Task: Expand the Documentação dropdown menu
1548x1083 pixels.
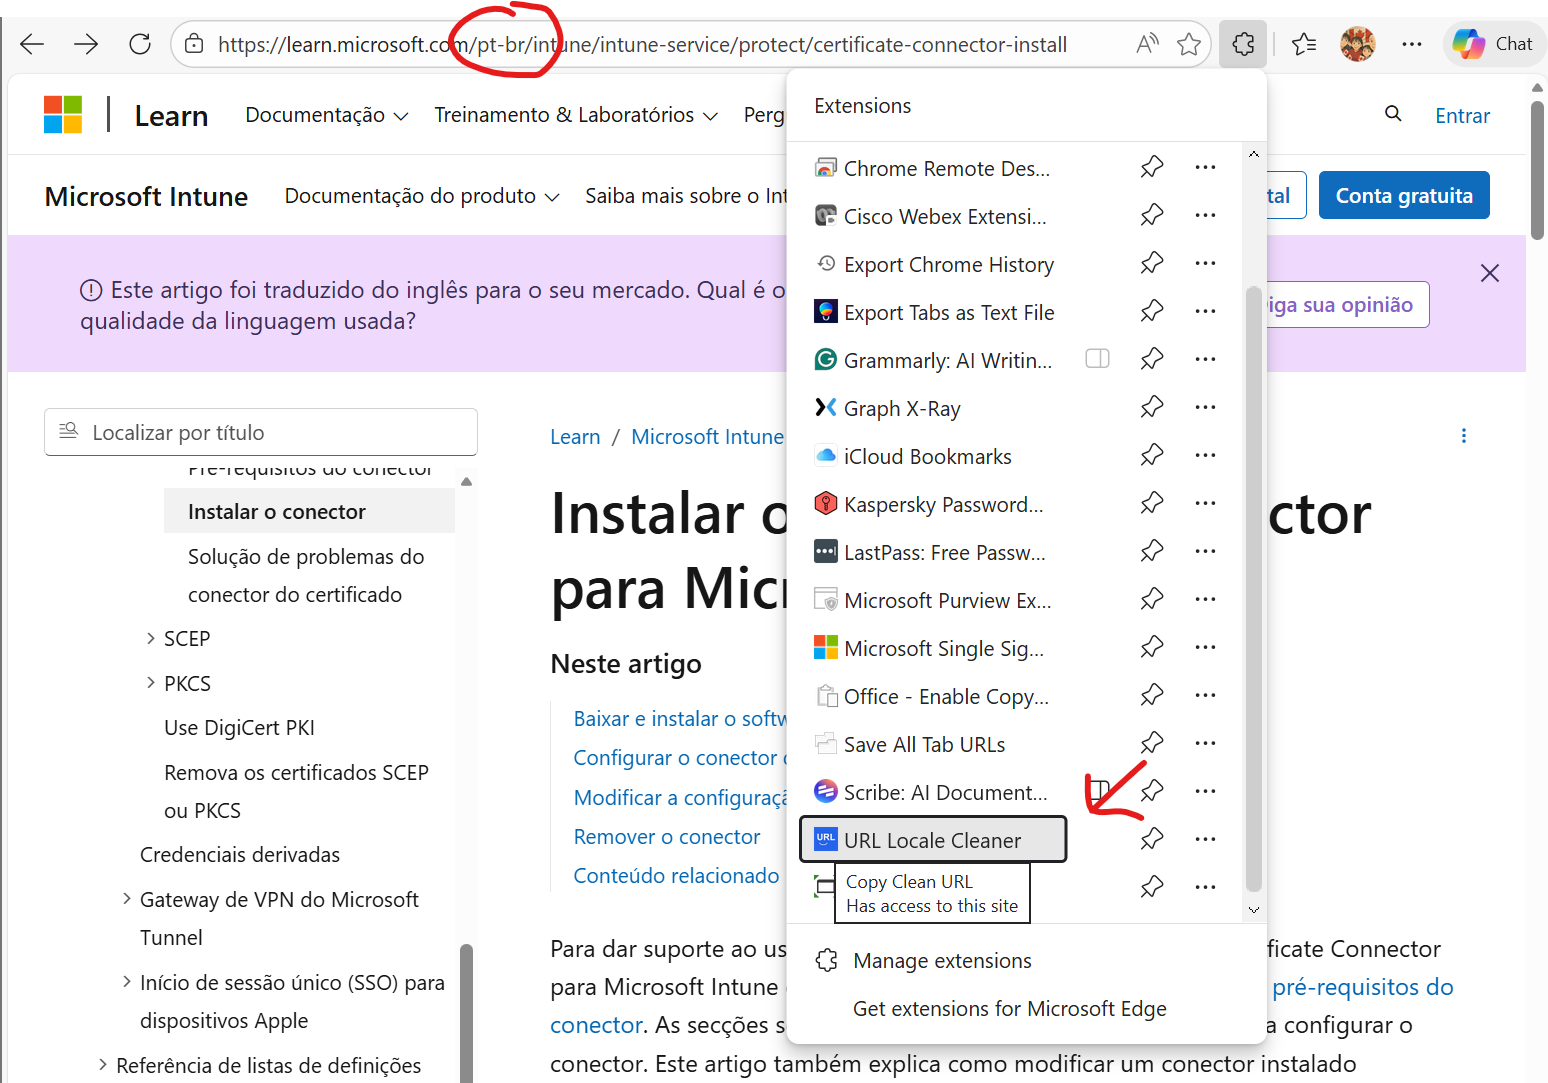Action: coord(325,114)
